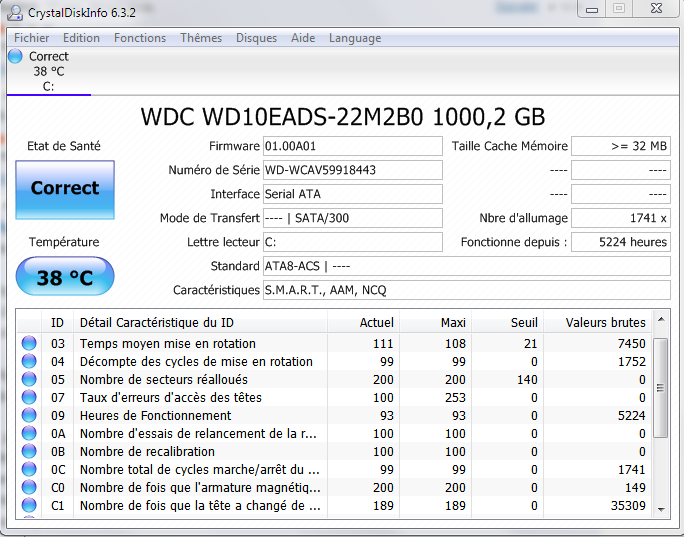Open the Aide menu
Screen dimensions: 684x537
pos(303,38)
